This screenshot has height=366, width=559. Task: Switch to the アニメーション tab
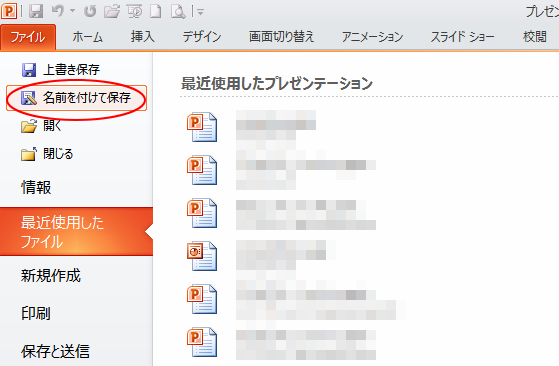point(372,37)
